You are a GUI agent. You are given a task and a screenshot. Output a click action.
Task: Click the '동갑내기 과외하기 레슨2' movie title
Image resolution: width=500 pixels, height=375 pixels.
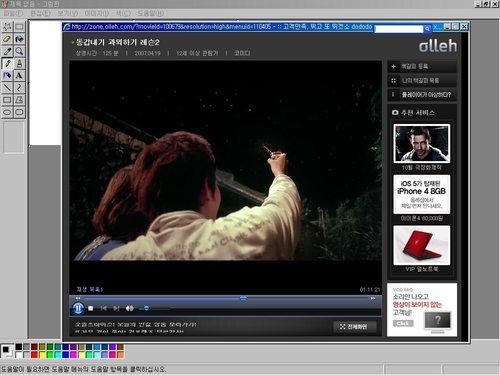118,42
